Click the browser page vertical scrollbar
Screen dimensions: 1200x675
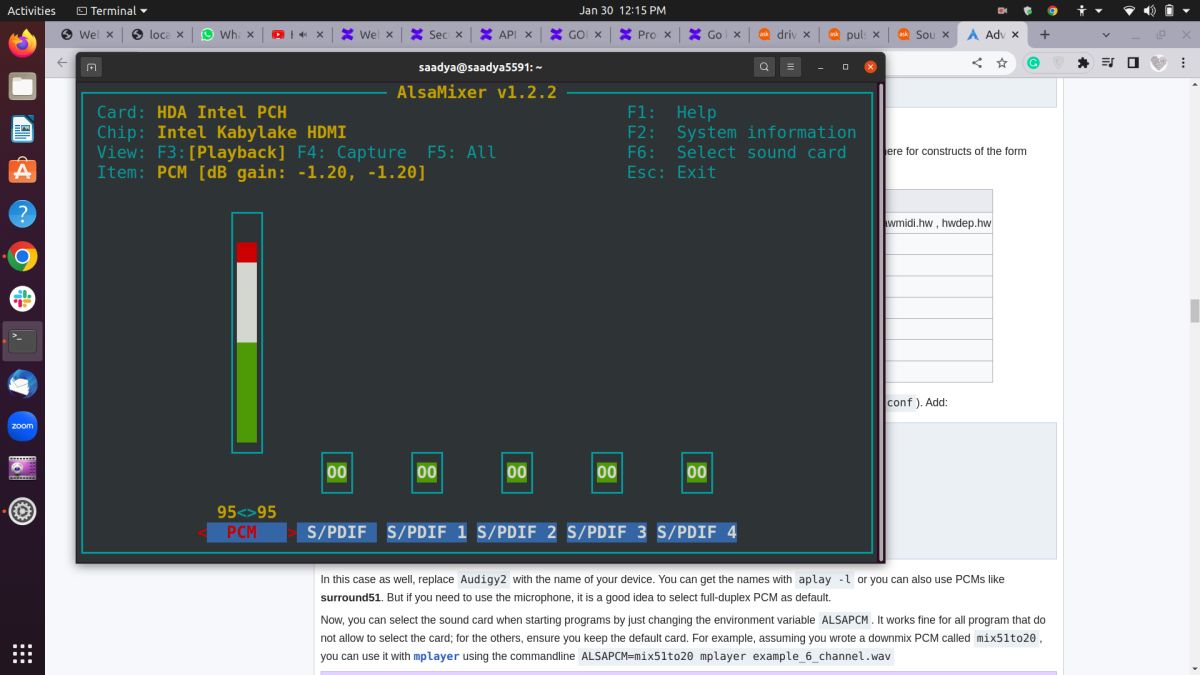coord(1194,310)
